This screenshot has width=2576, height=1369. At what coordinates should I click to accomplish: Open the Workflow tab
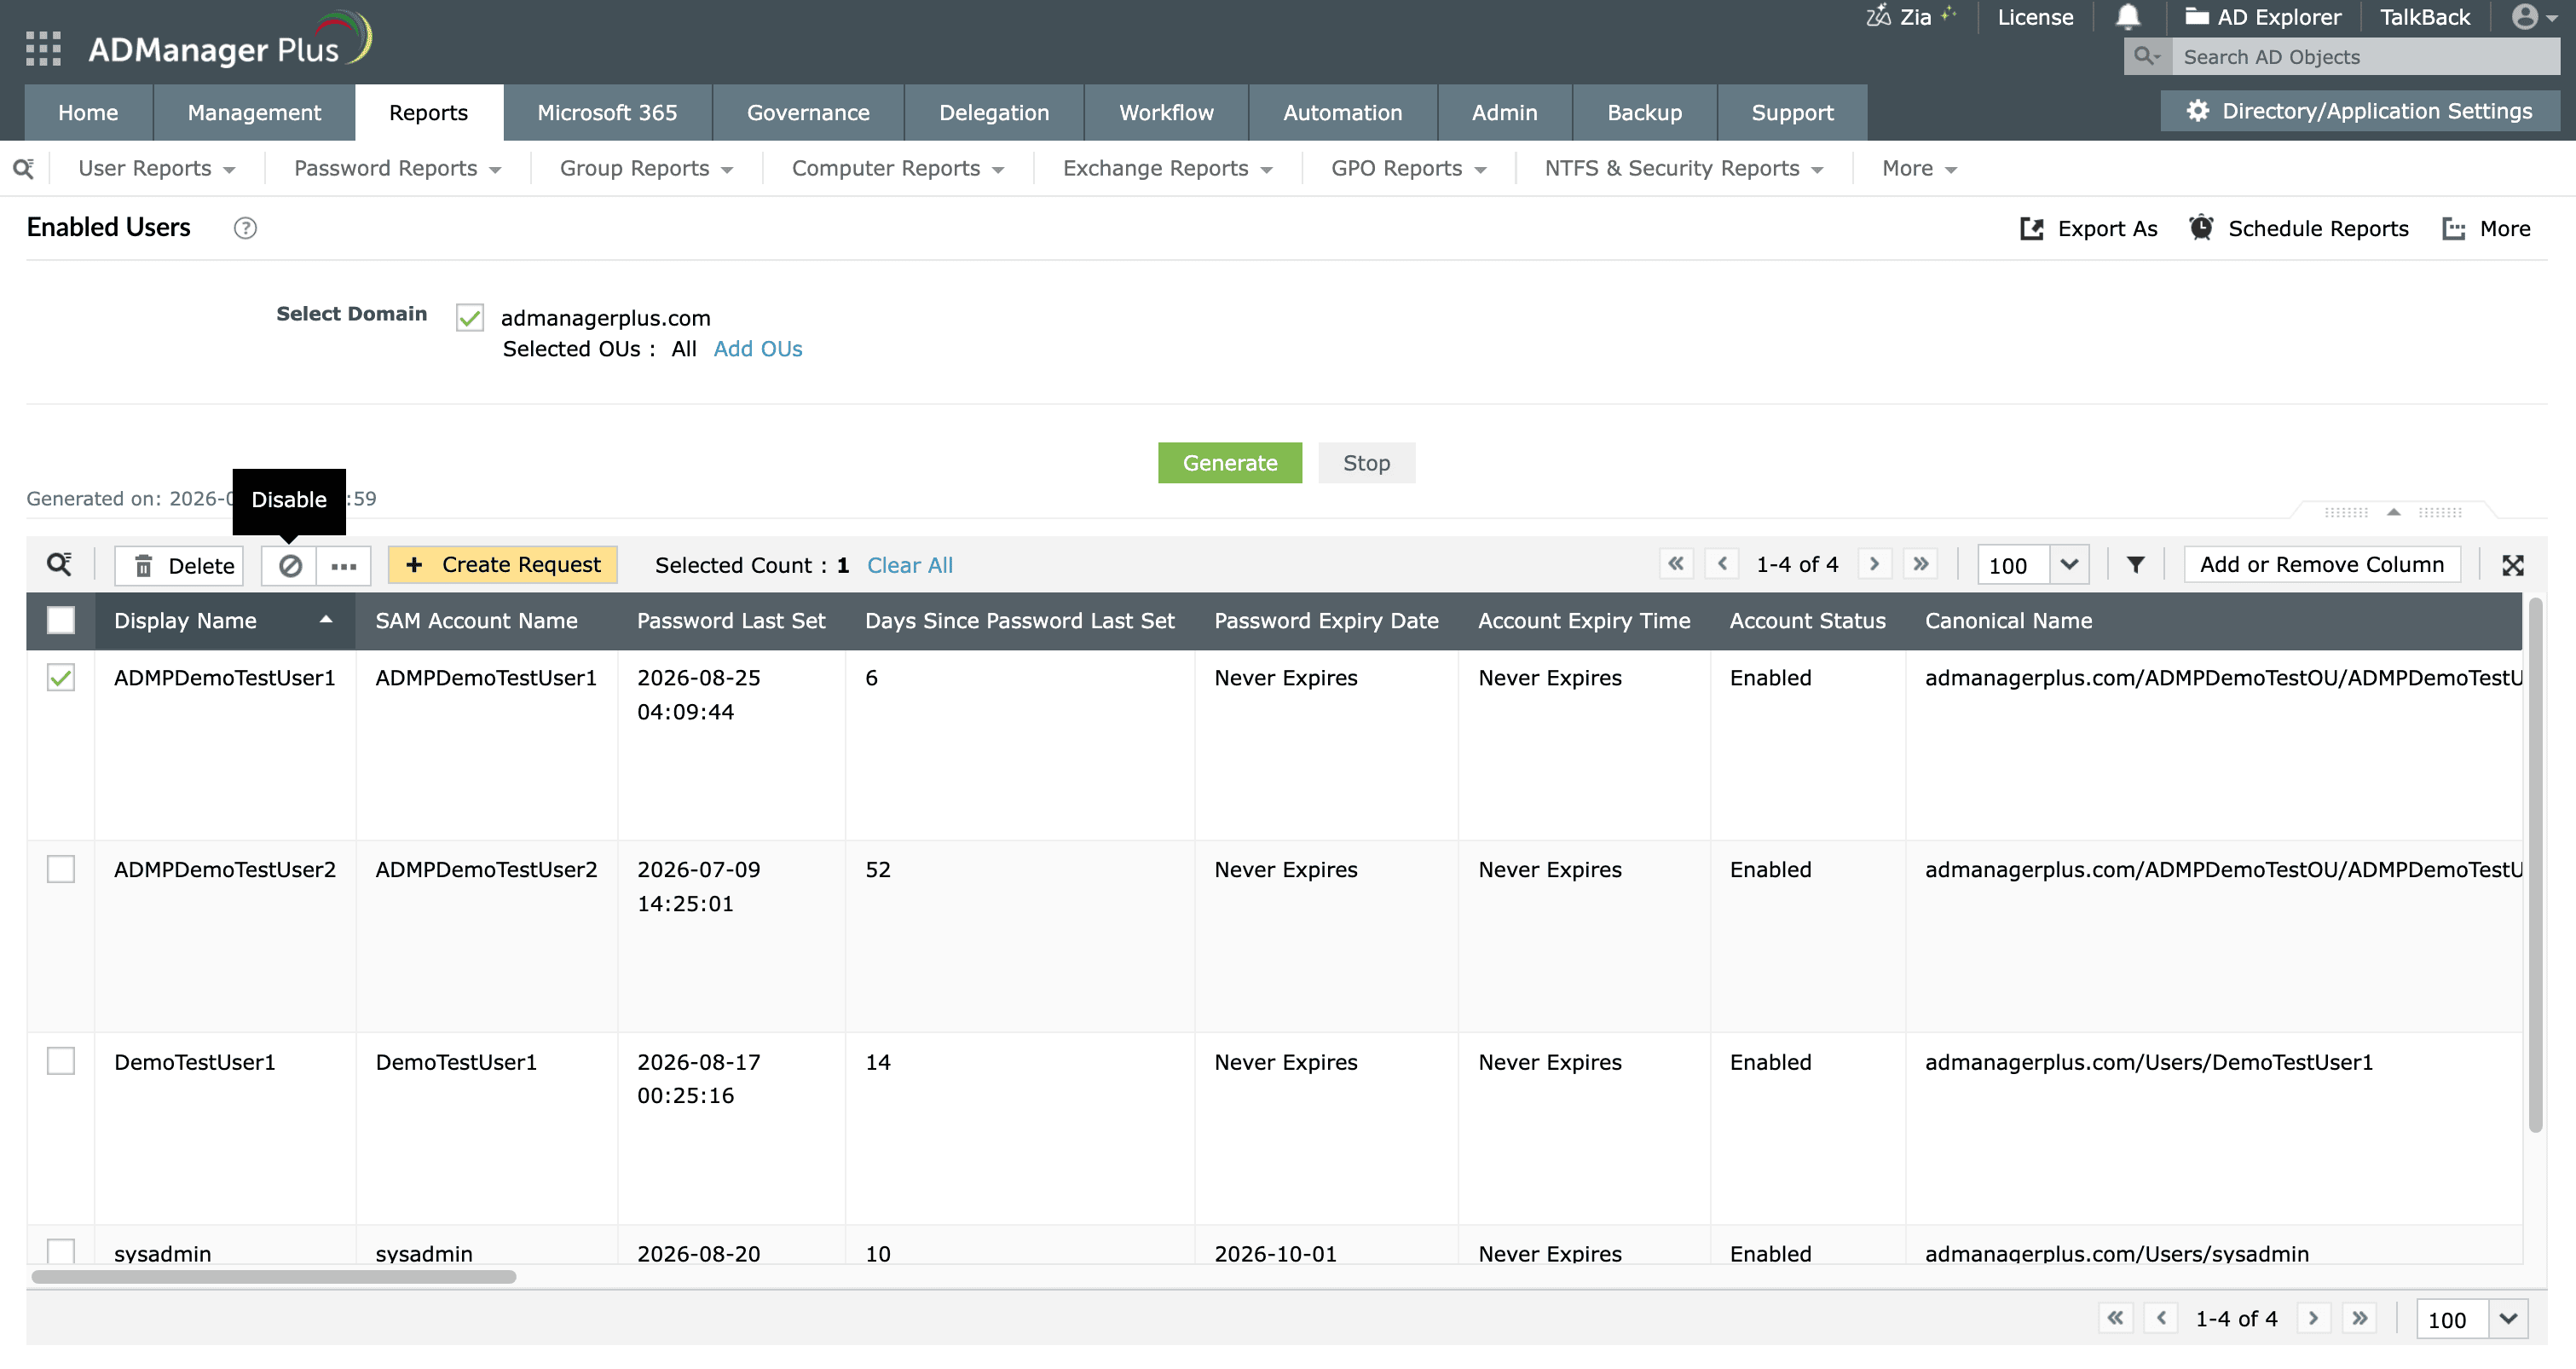point(1166,113)
